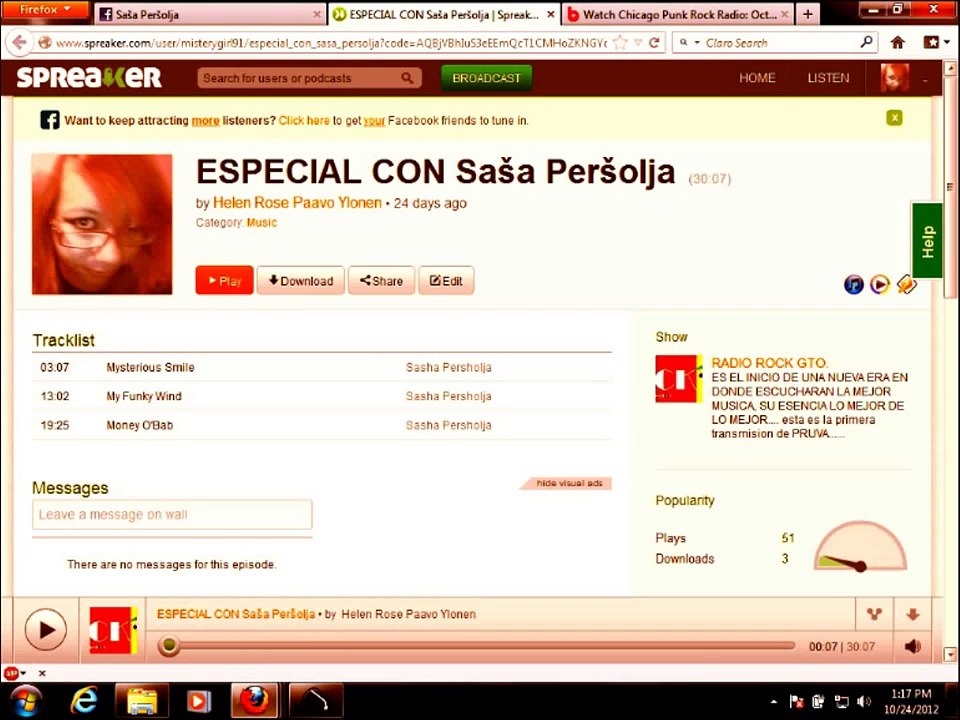Show hidden system tray icons
Image resolution: width=960 pixels, height=720 pixels.
(x=774, y=702)
